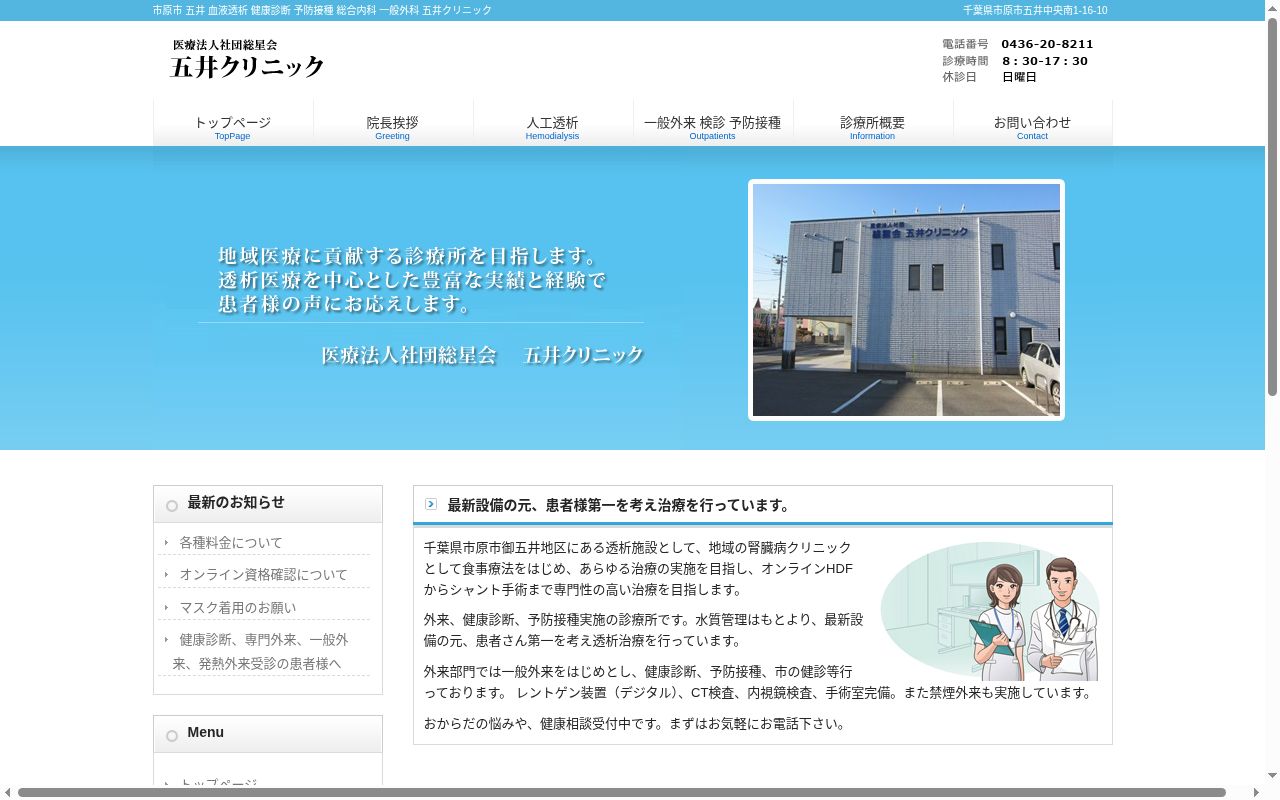1280x800 pixels.
Task: Click the clinic building photo
Action: coord(906,300)
